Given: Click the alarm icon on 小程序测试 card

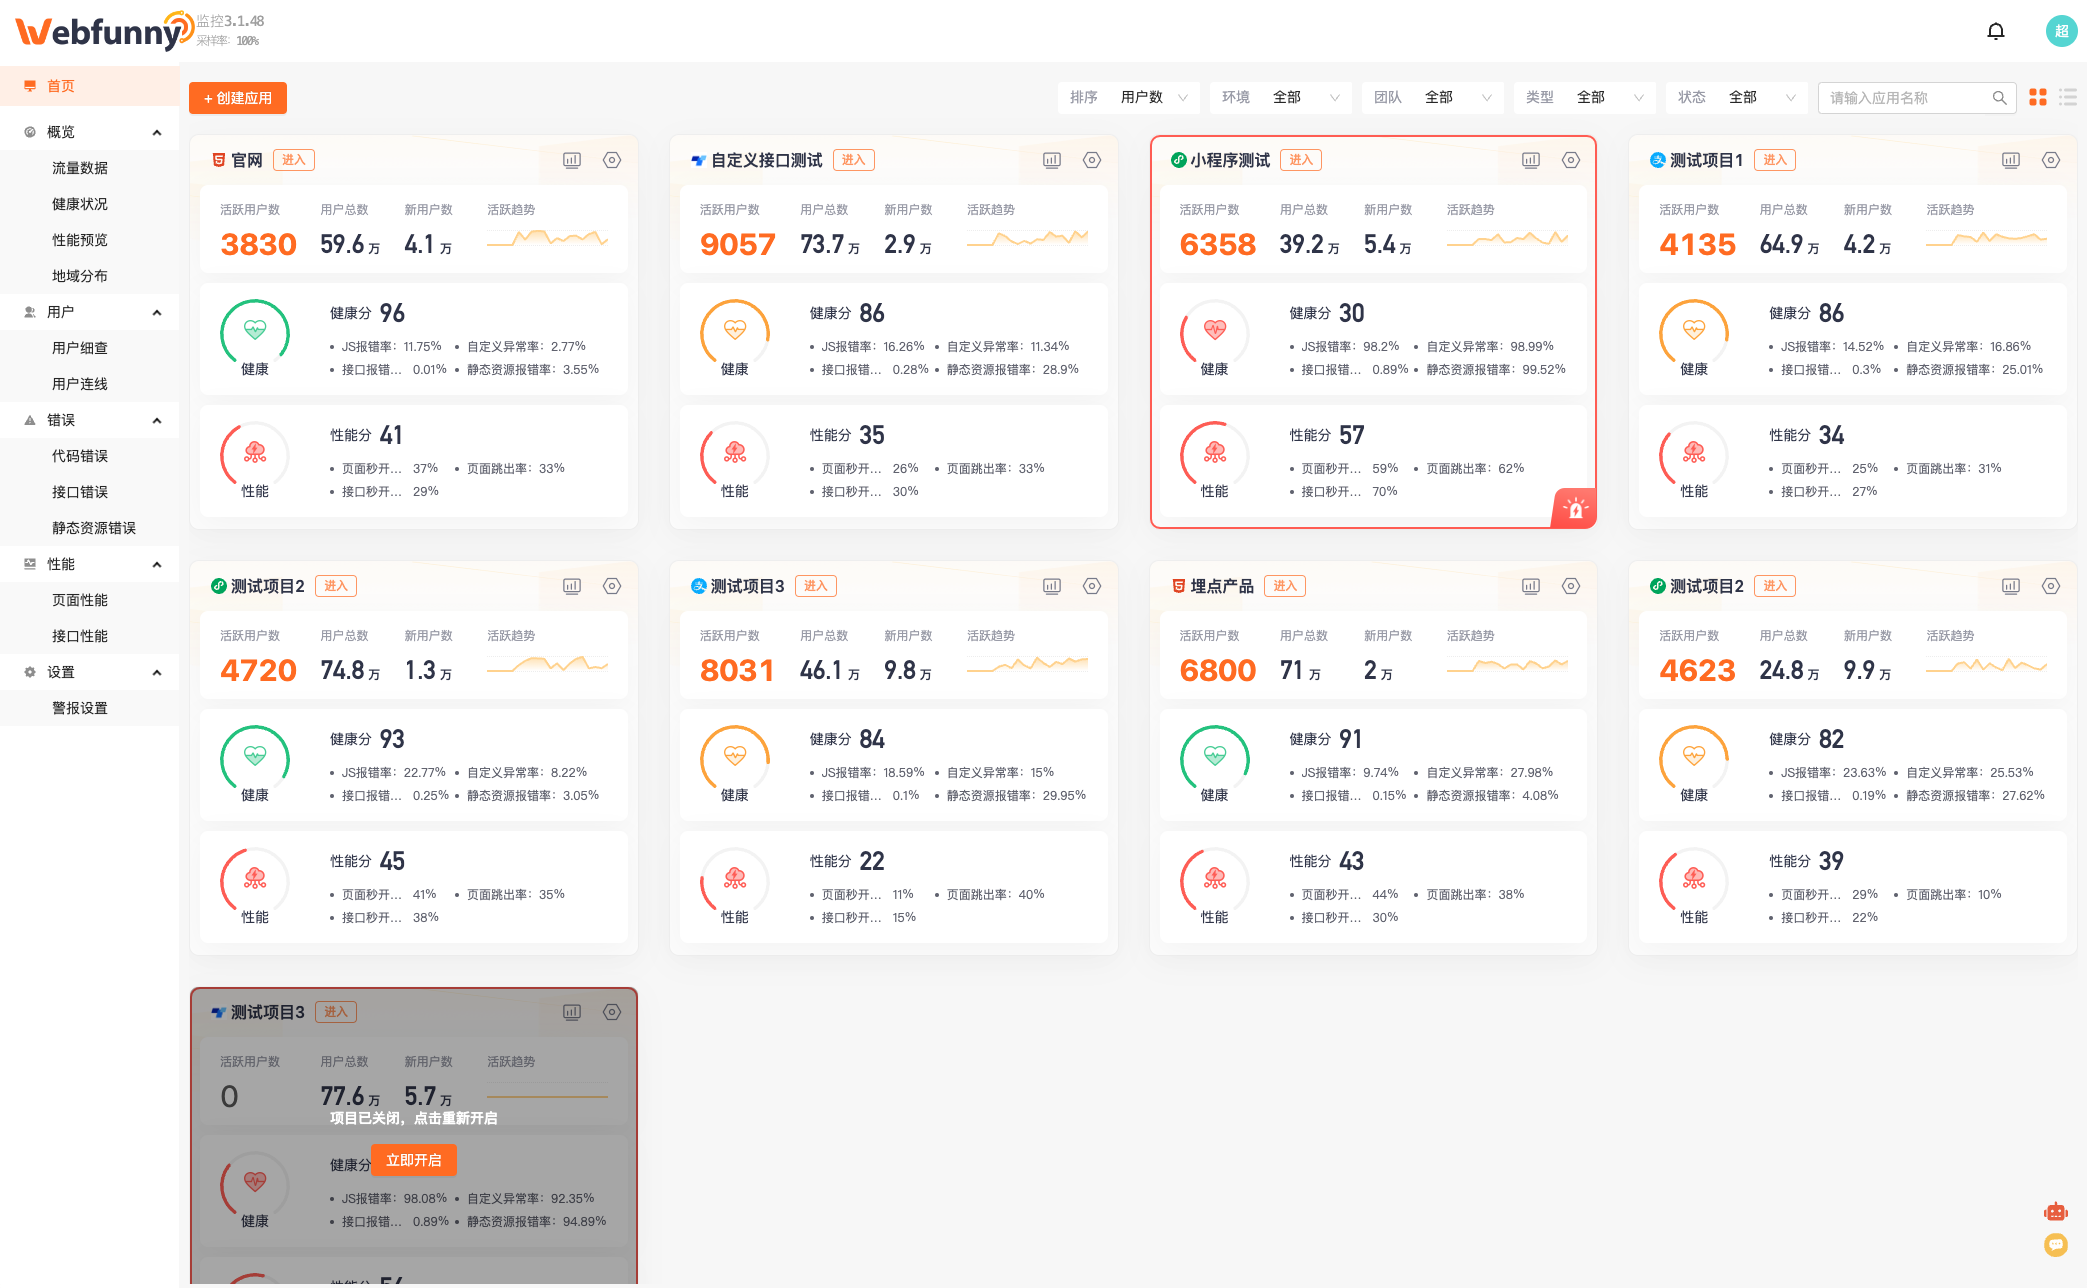Looking at the screenshot, I should [x=1575, y=509].
